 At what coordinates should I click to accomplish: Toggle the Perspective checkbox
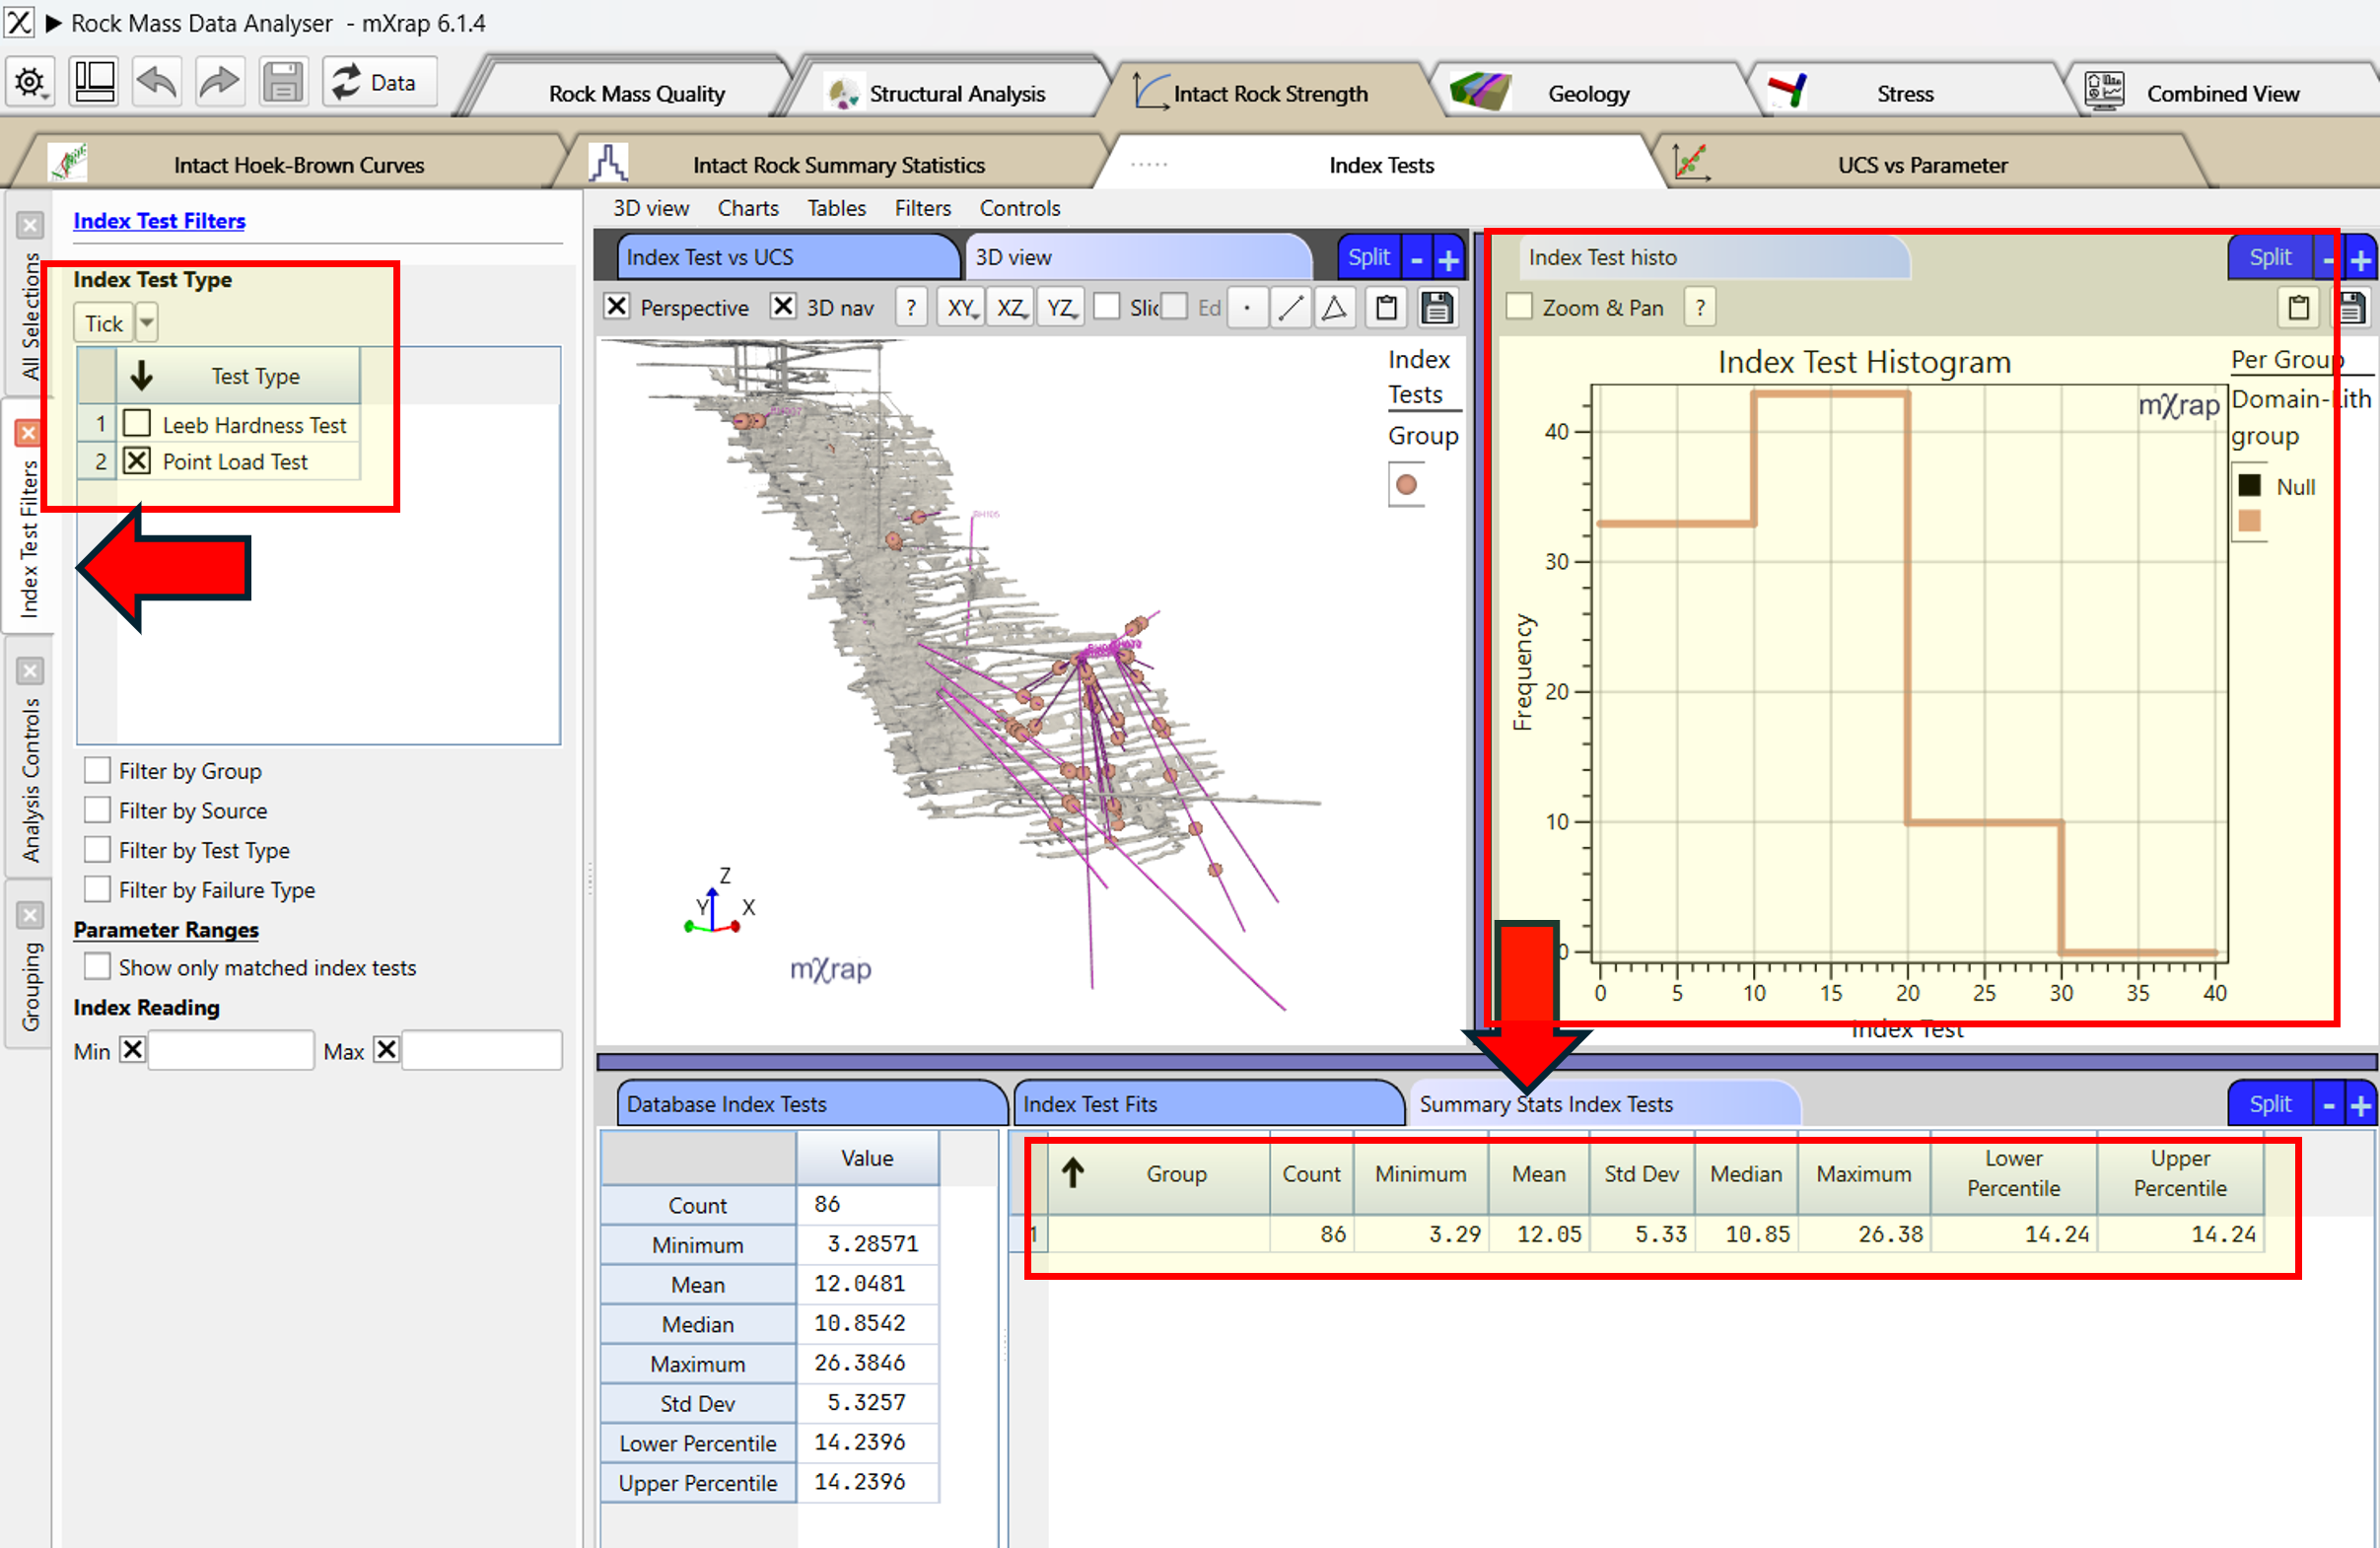(617, 307)
